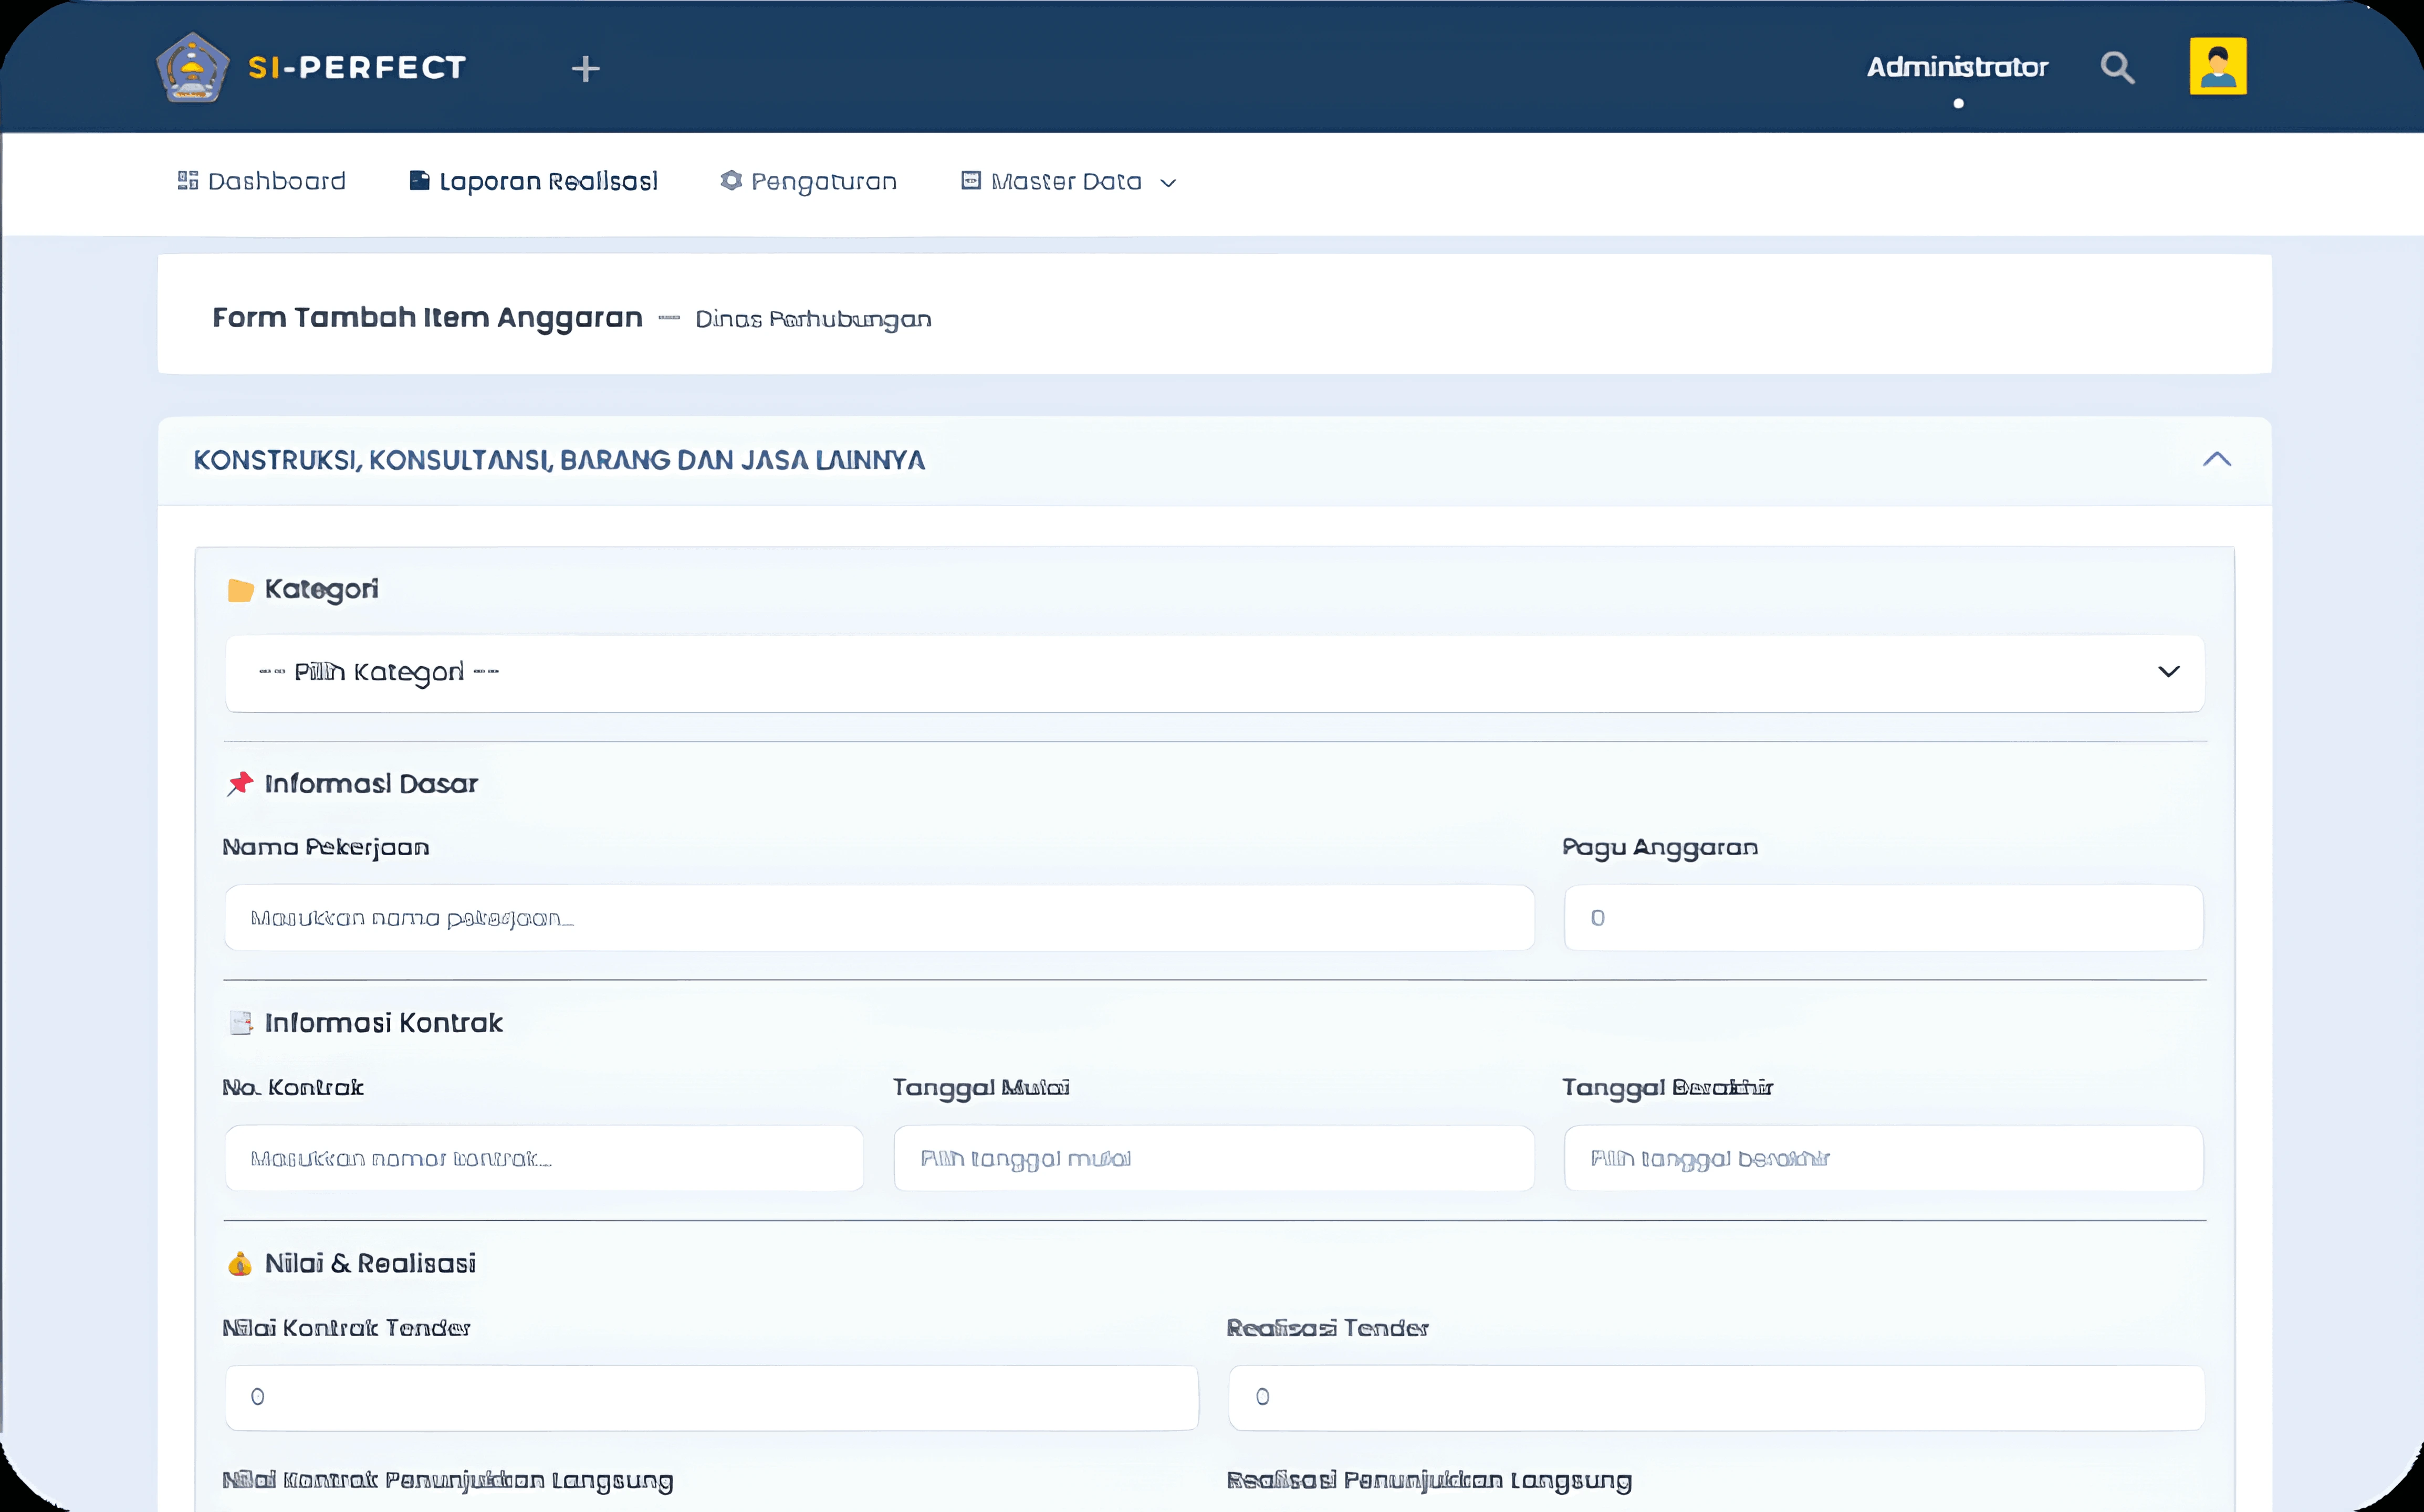Screen dimensions: 2424x1512
Task: Click the Laporan Realisasi document icon
Action: point(420,180)
